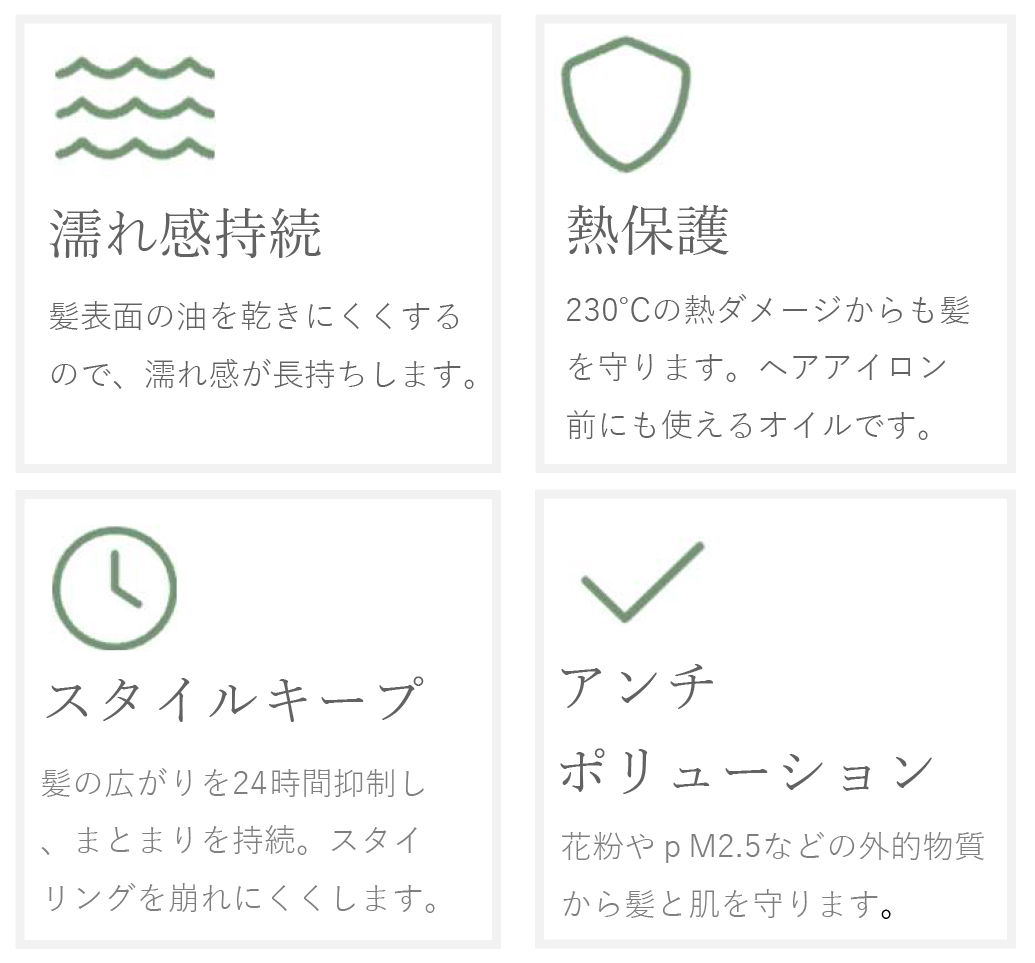Click the ポリューション heading line
Screen dimensions: 1035x963
(x=747, y=772)
